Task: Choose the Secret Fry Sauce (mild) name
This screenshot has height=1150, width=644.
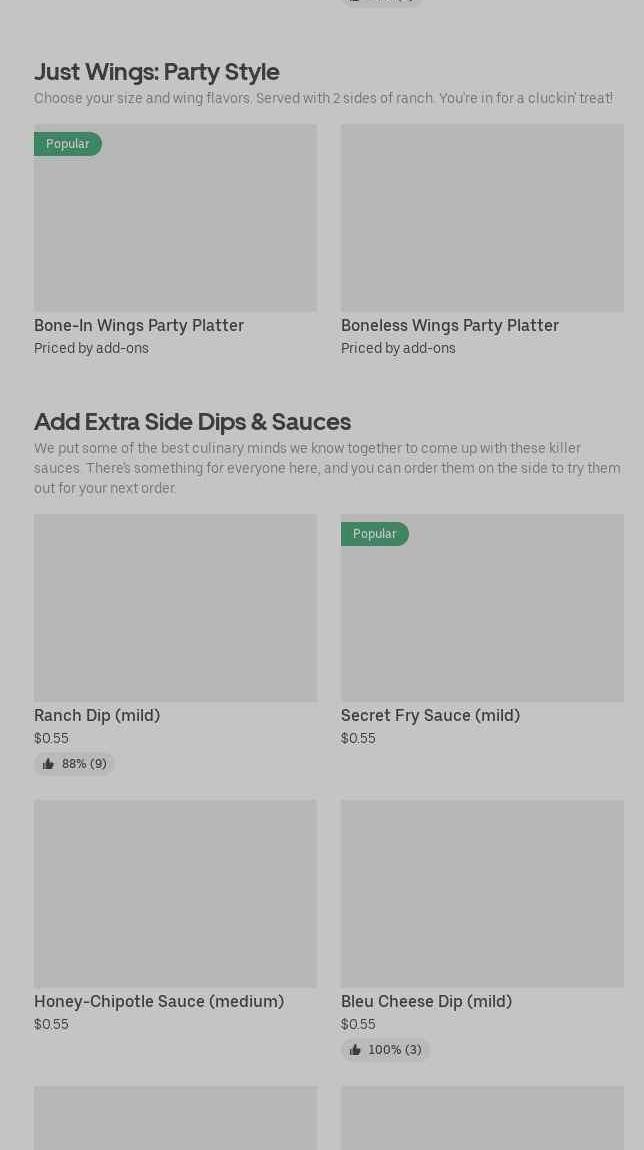Action: click(430, 715)
